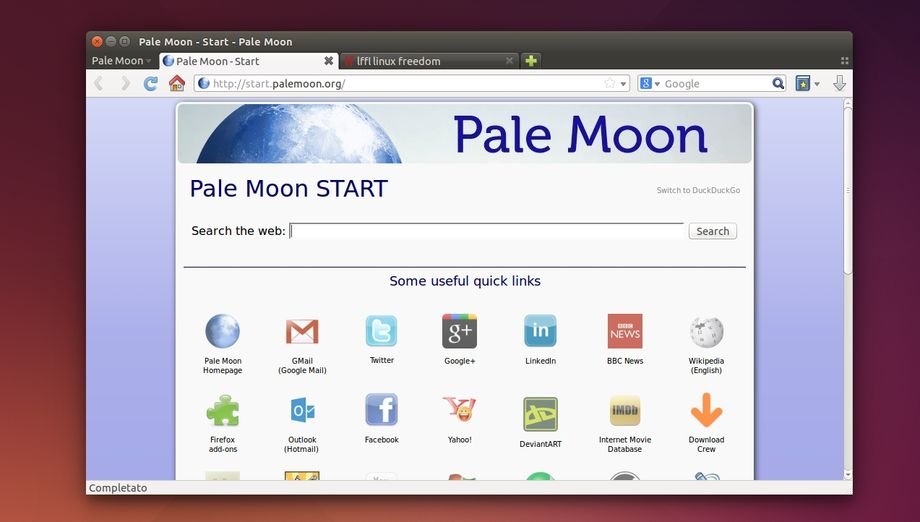This screenshot has width=920, height=522.
Task: Bookmark this page with the star icon
Action: coord(610,83)
